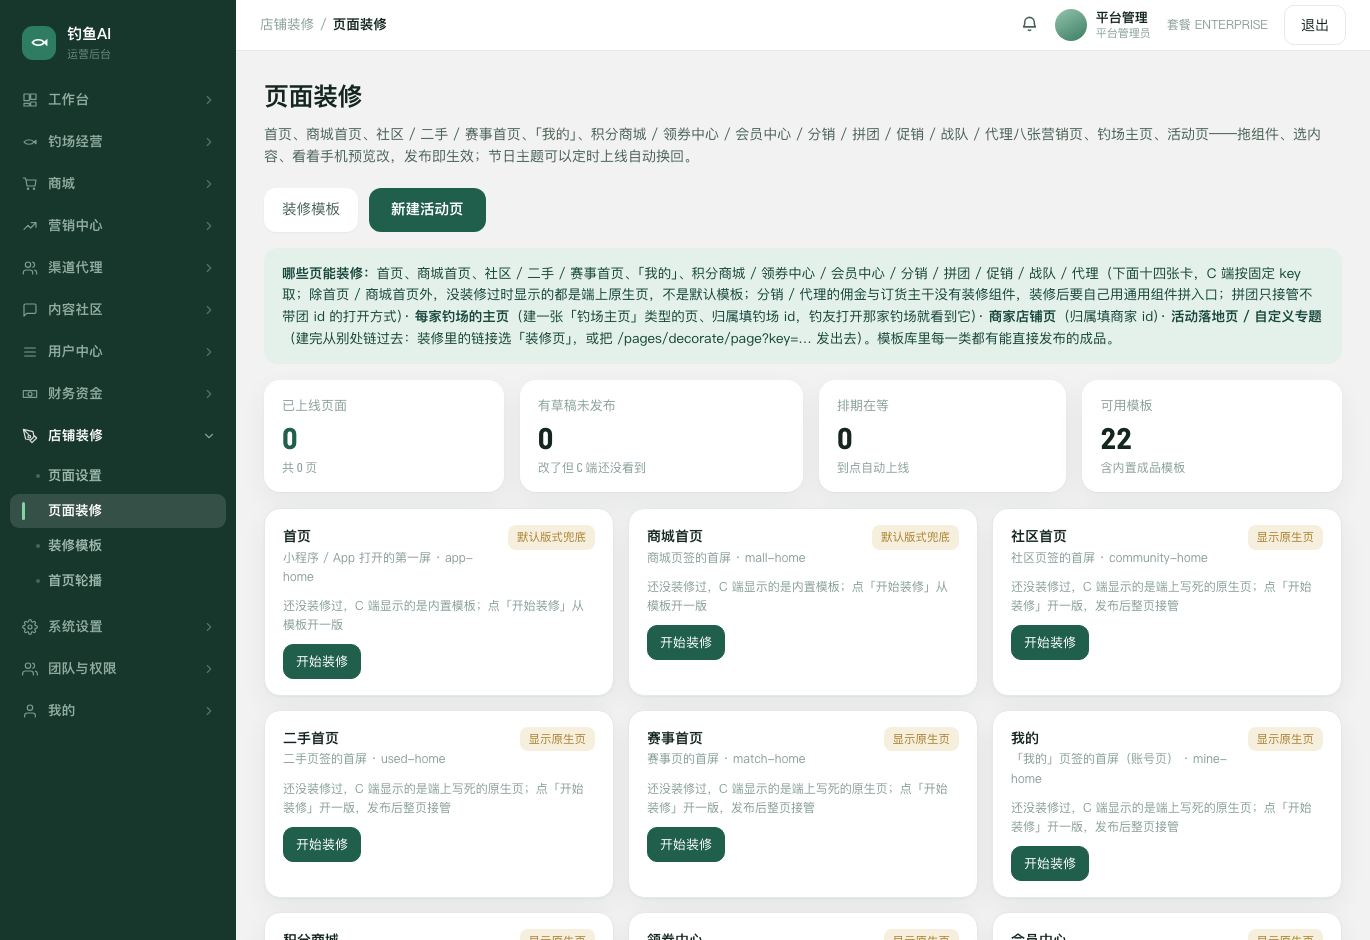Click the 渠道代理 people icon
The image size is (1370, 940).
click(30, 268)
